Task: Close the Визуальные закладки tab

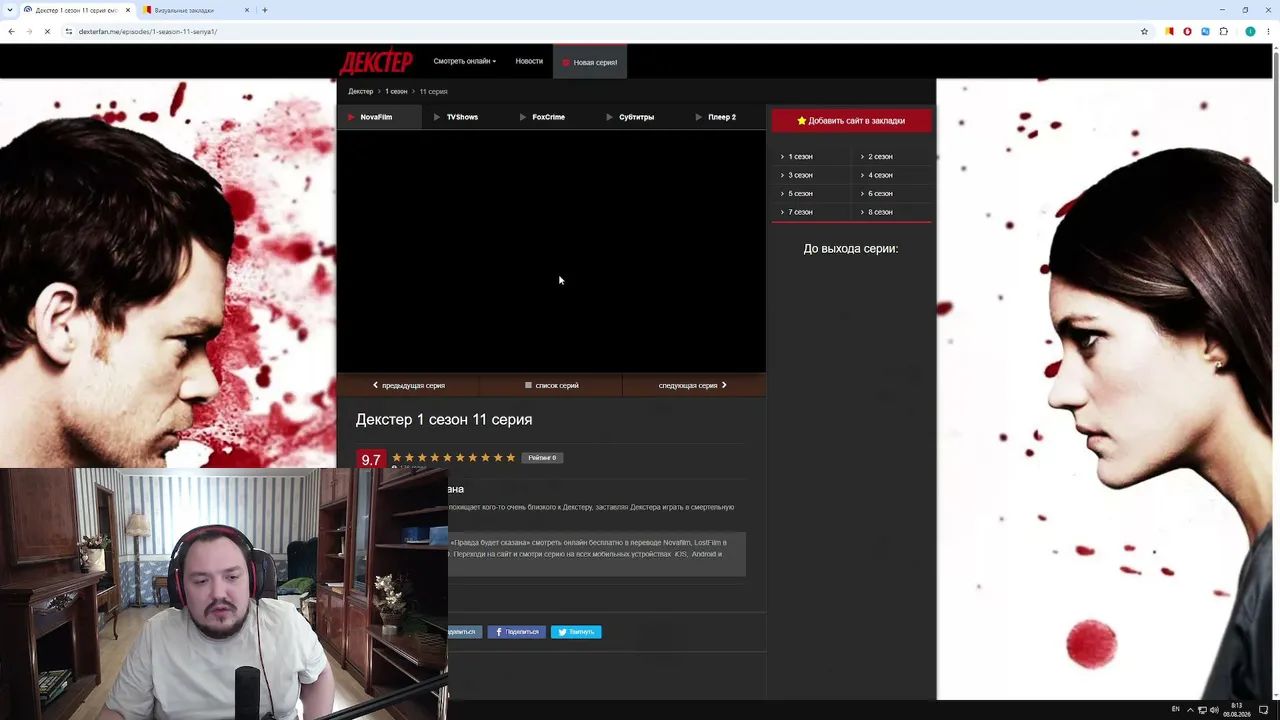Action: click(247, 10)
